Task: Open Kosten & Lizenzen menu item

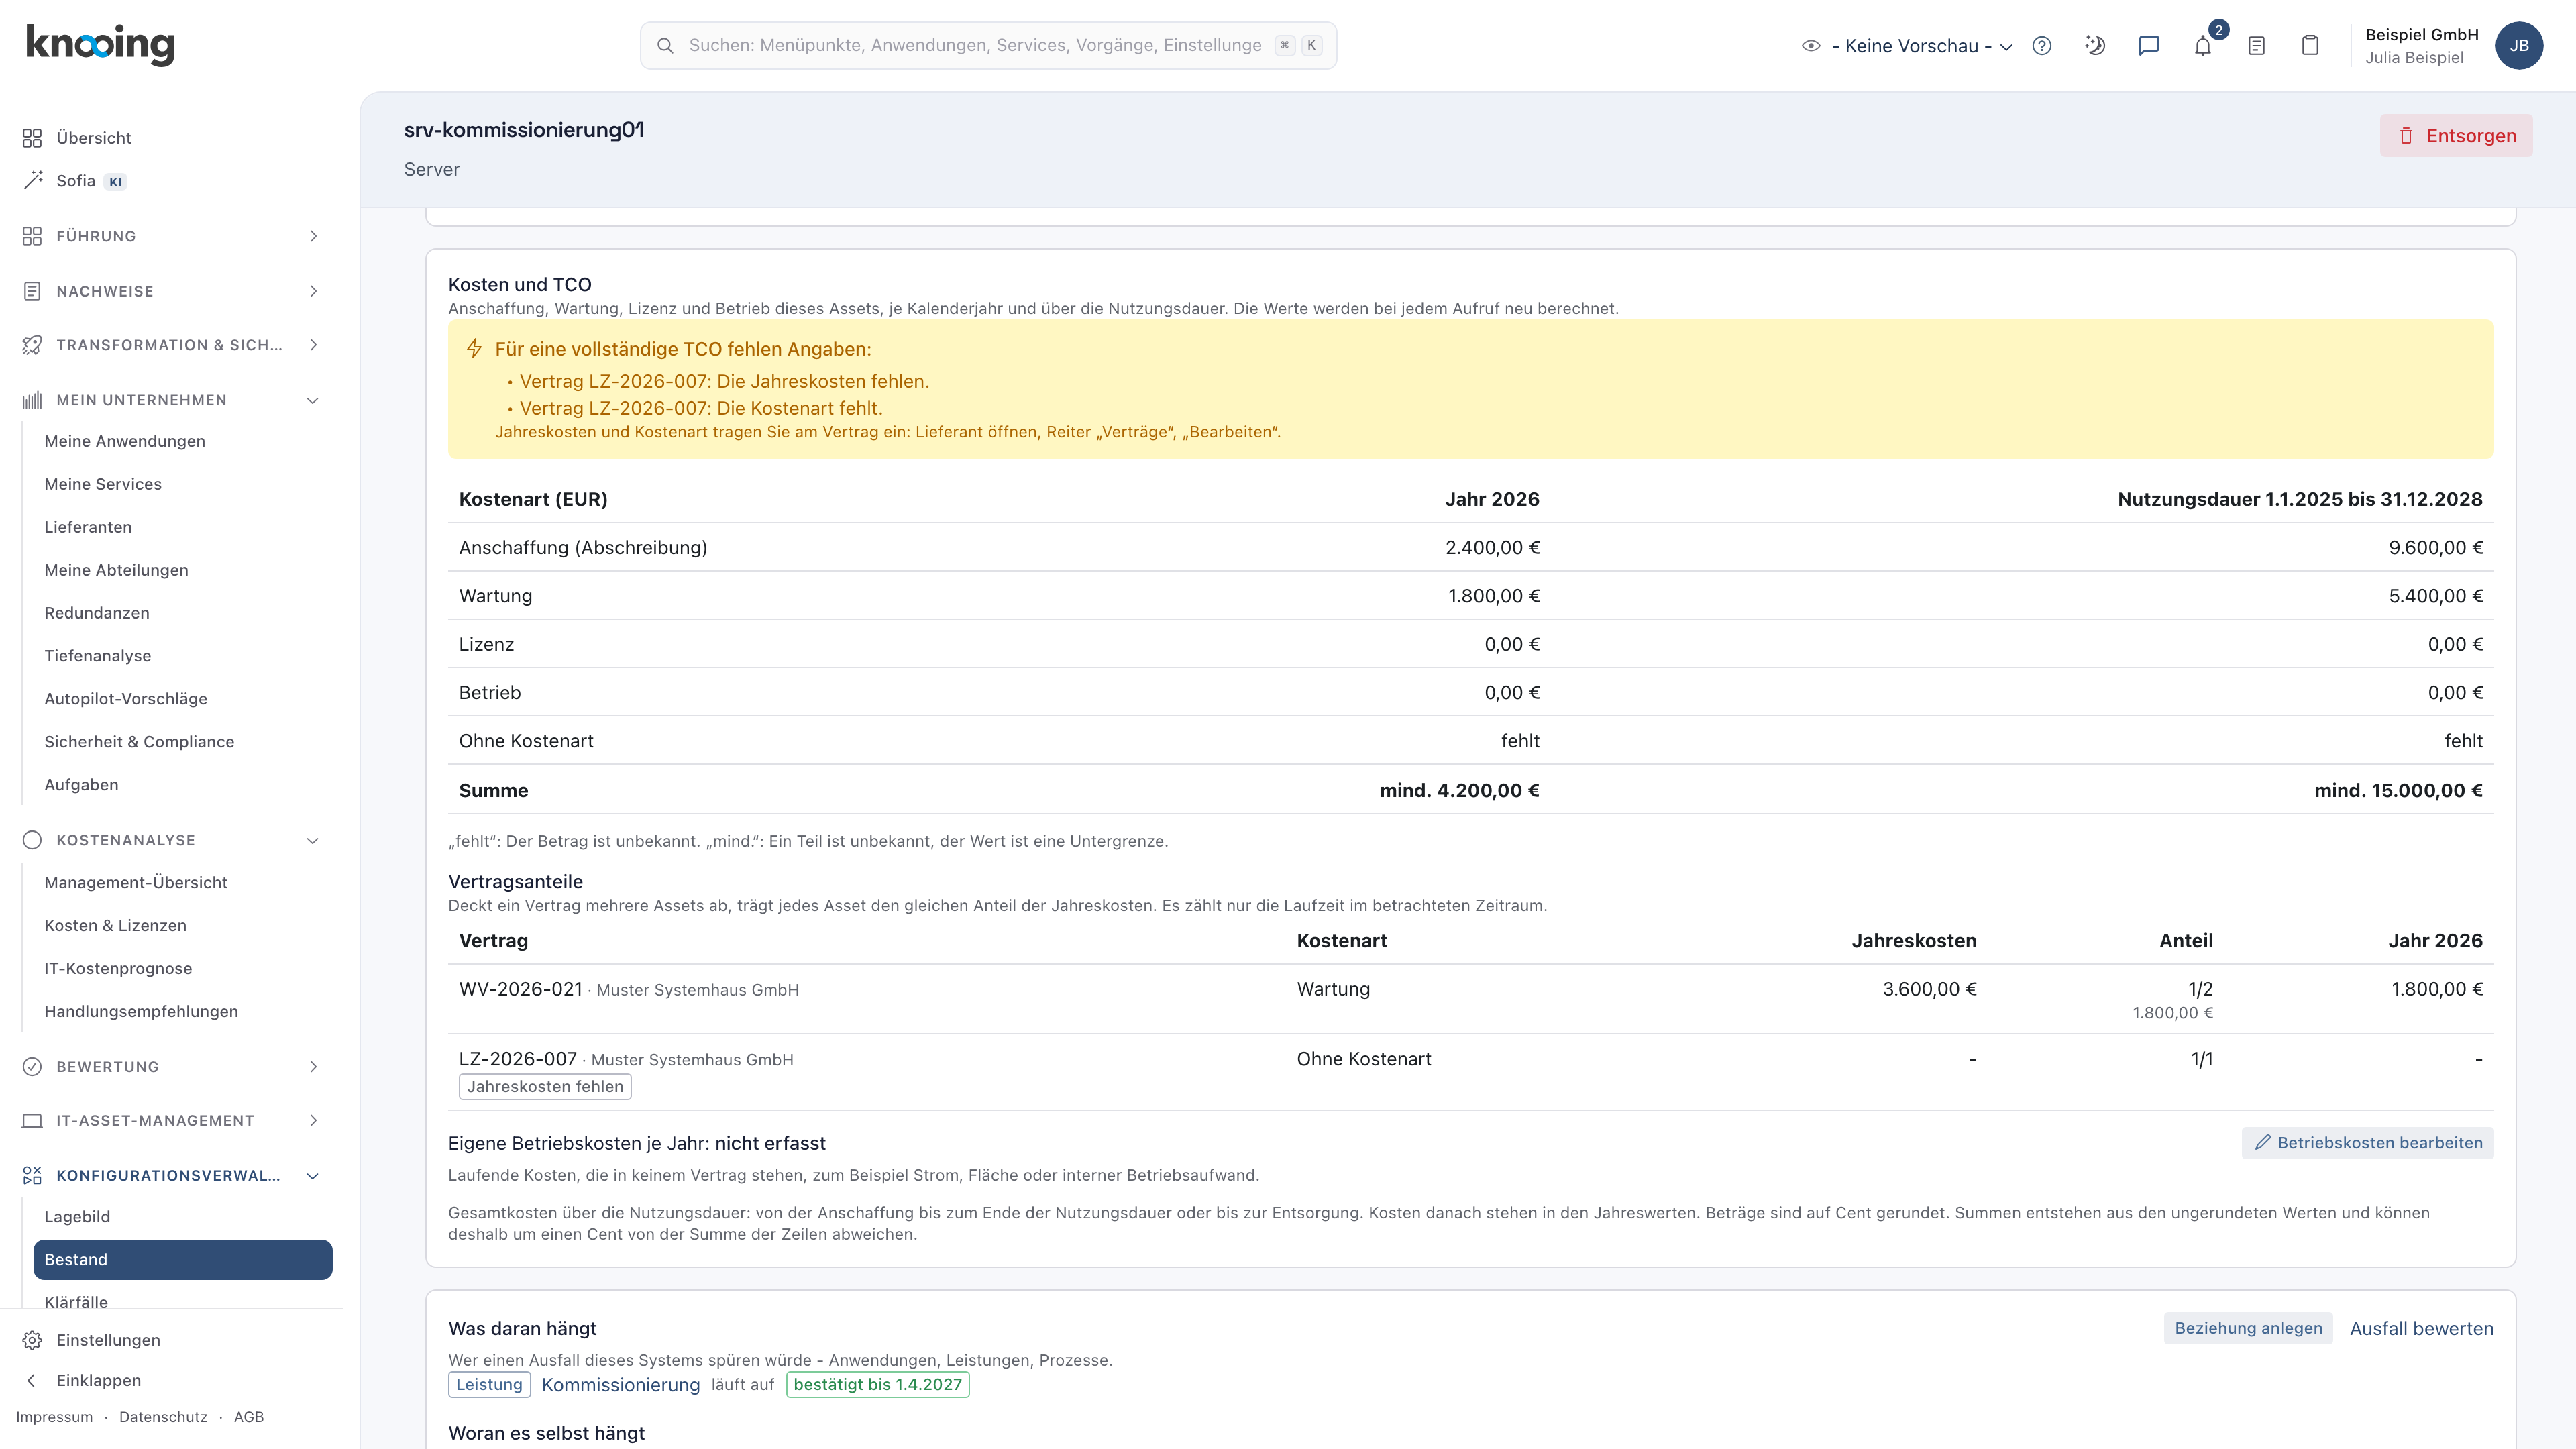Action: point(115,926)
